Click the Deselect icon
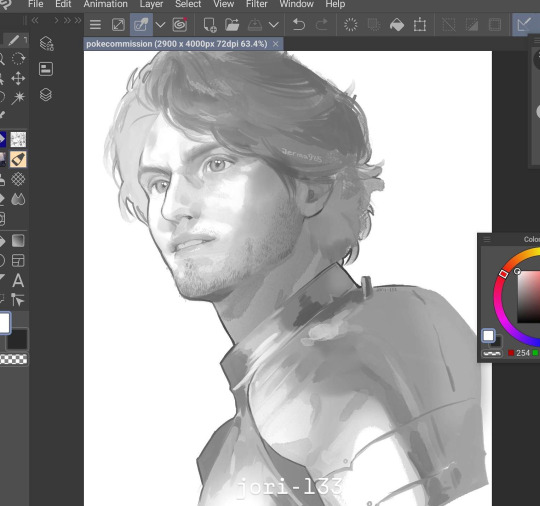This screenshot has width=540, height=506. click(x=449, y=25)
